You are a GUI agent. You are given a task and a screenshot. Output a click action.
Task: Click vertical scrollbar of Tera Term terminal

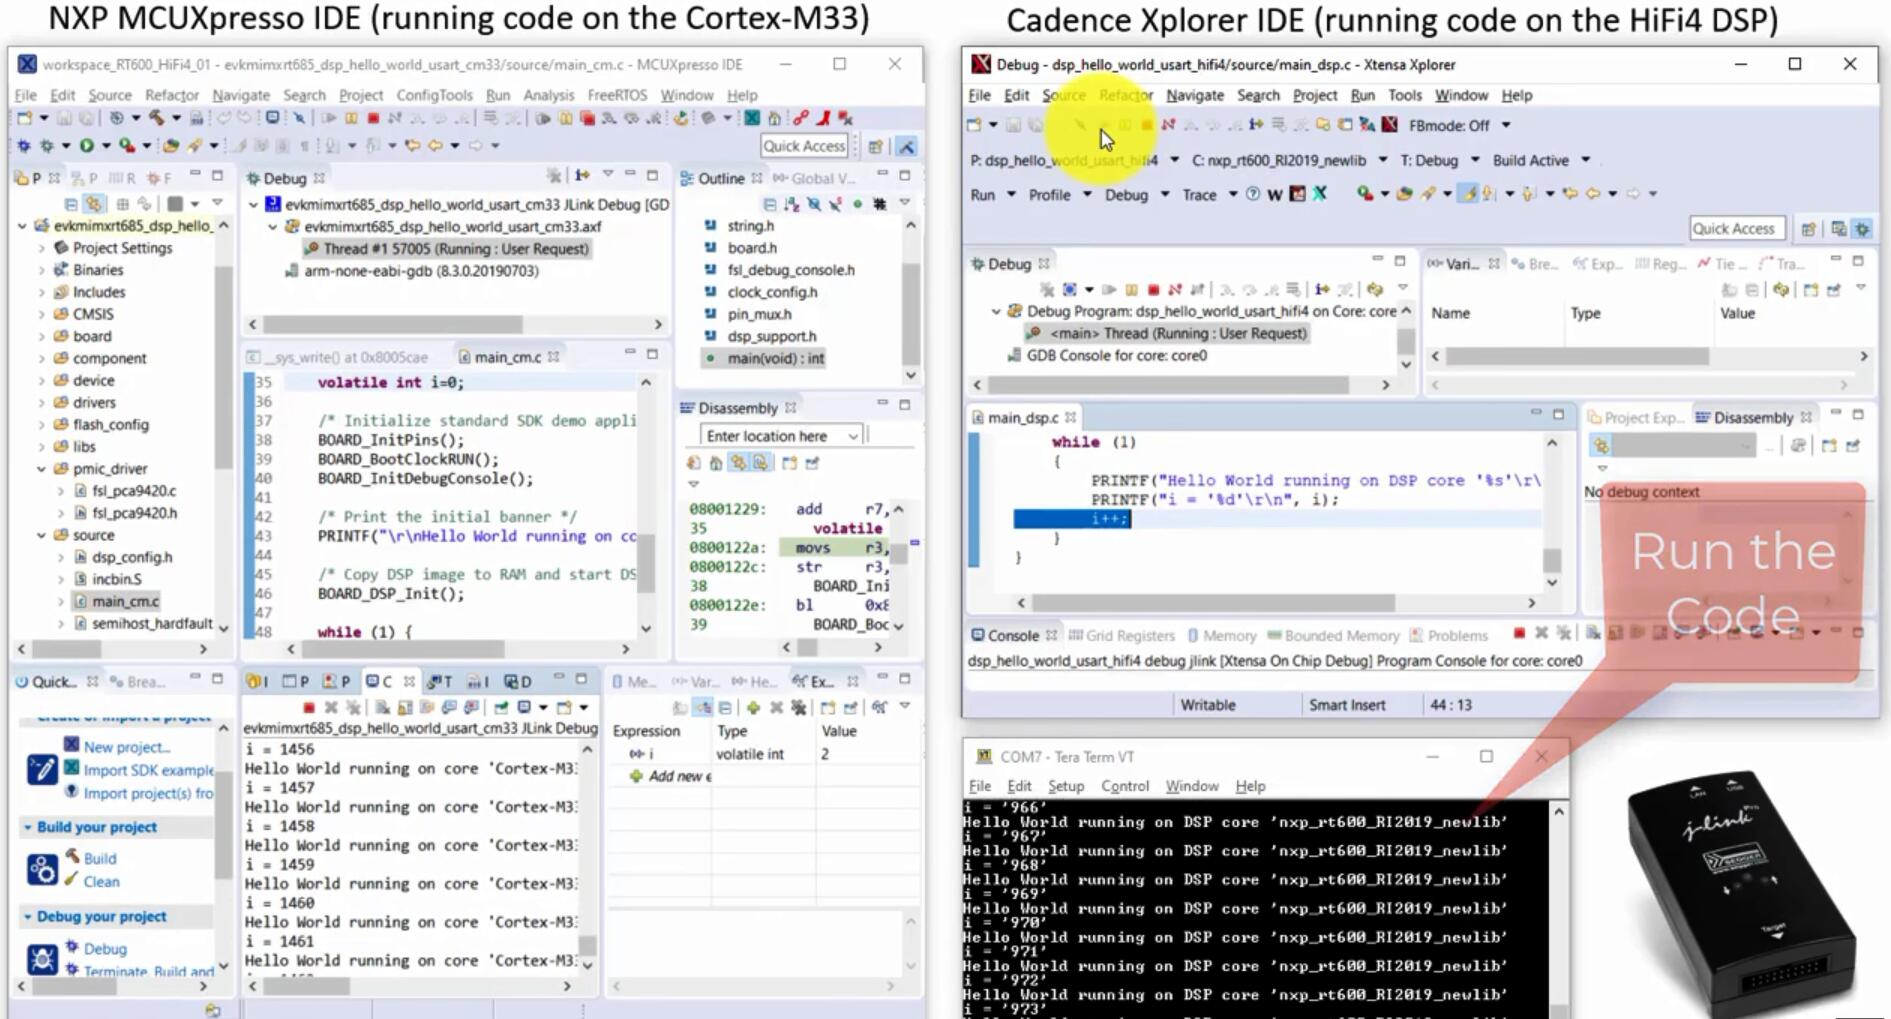click(1558, 910)
